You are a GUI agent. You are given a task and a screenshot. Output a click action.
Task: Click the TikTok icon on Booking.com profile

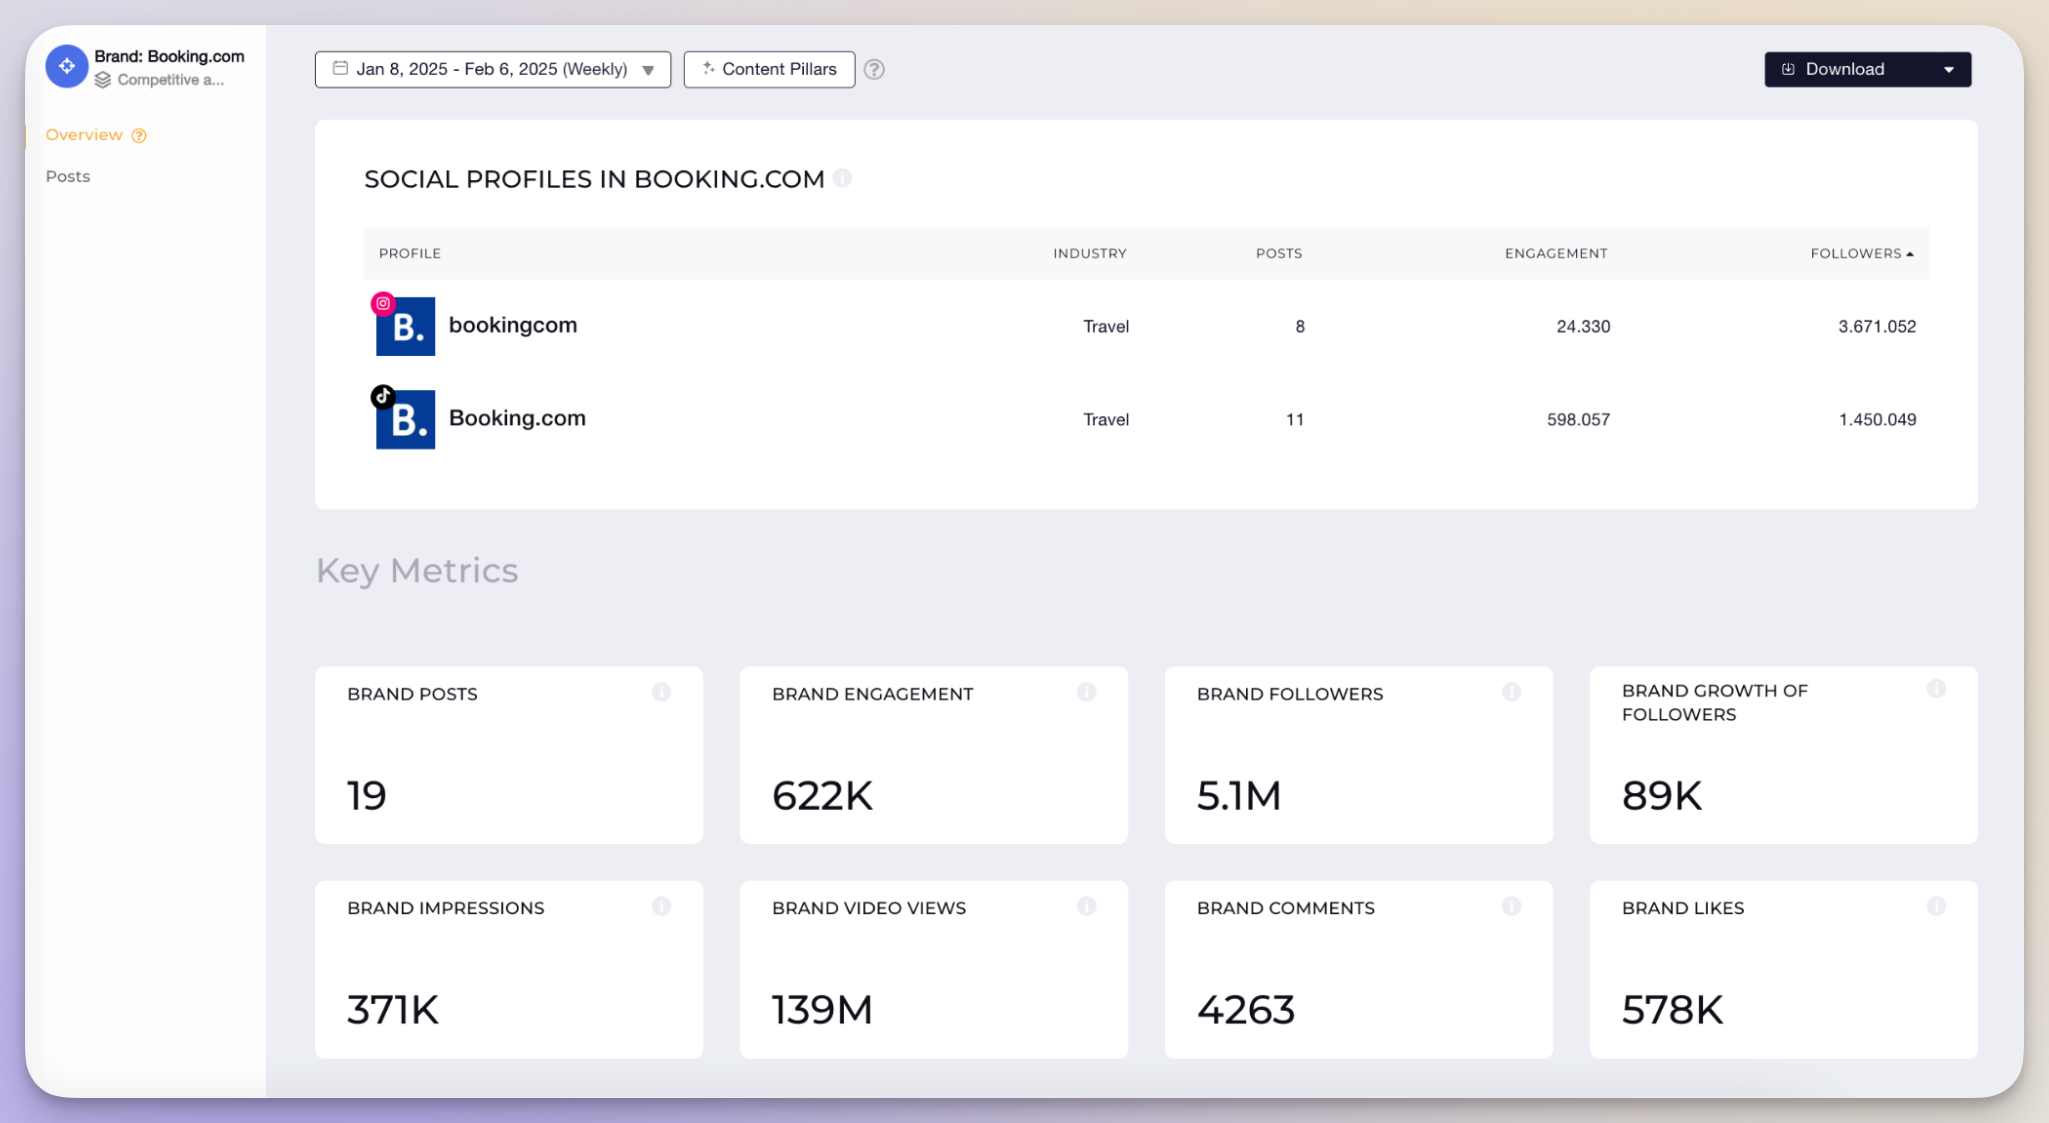point(384,394)
